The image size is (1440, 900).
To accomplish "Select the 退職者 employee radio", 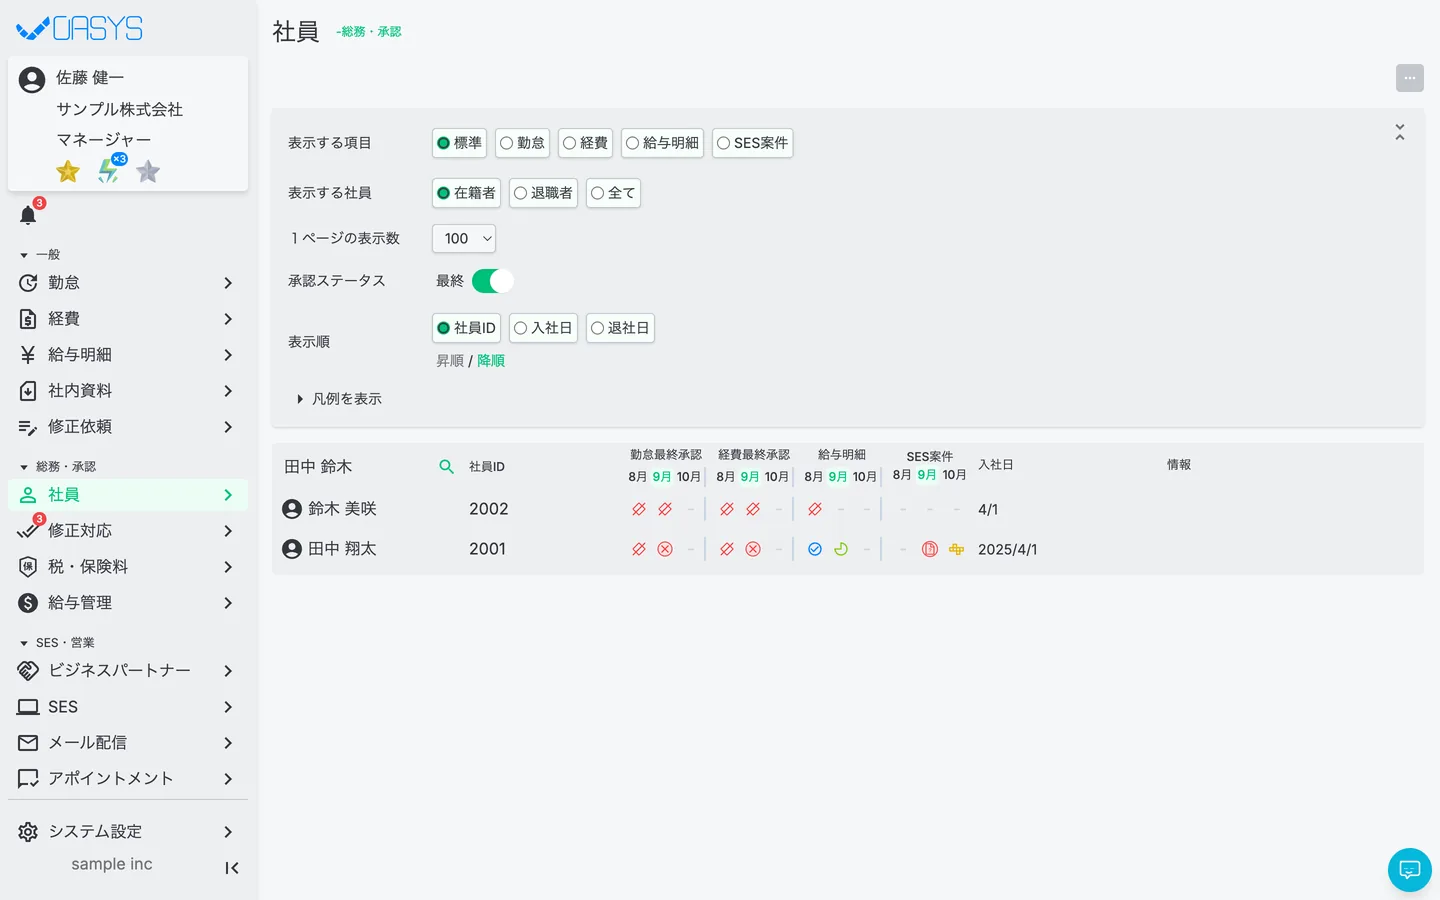I will [543, 193].
